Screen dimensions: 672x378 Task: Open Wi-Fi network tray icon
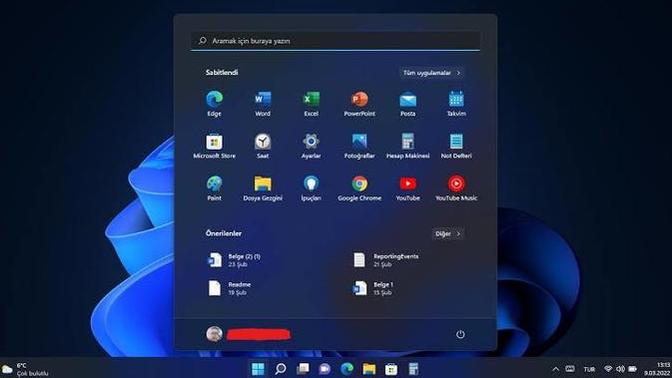pos(608,369)
